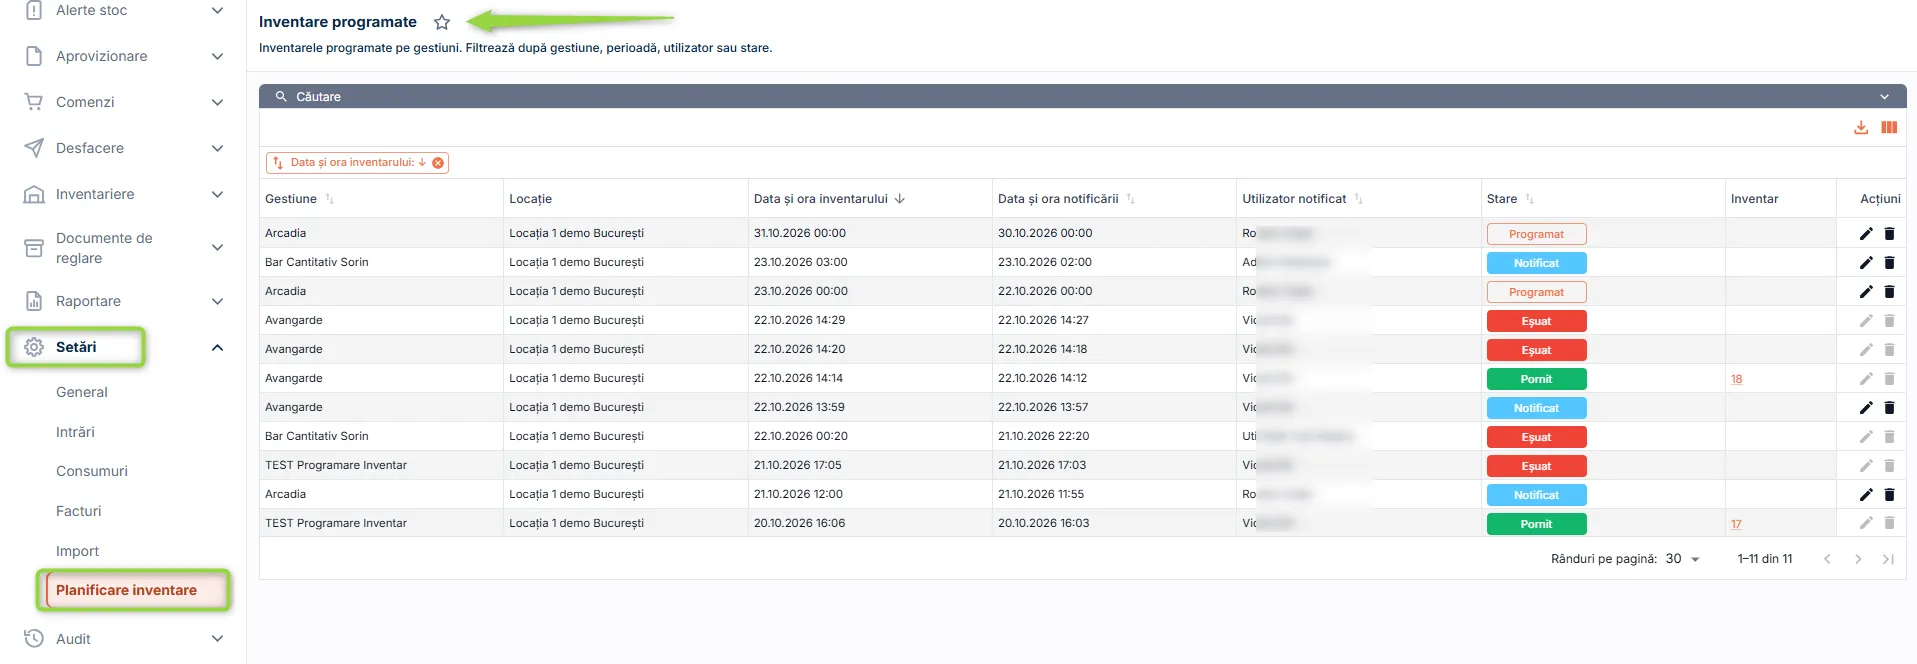Edit the Arcadia inventory dated 23.10.2026 00:00
The height and width of the screenshot is (664, 1917).
tap(1866, 292)
